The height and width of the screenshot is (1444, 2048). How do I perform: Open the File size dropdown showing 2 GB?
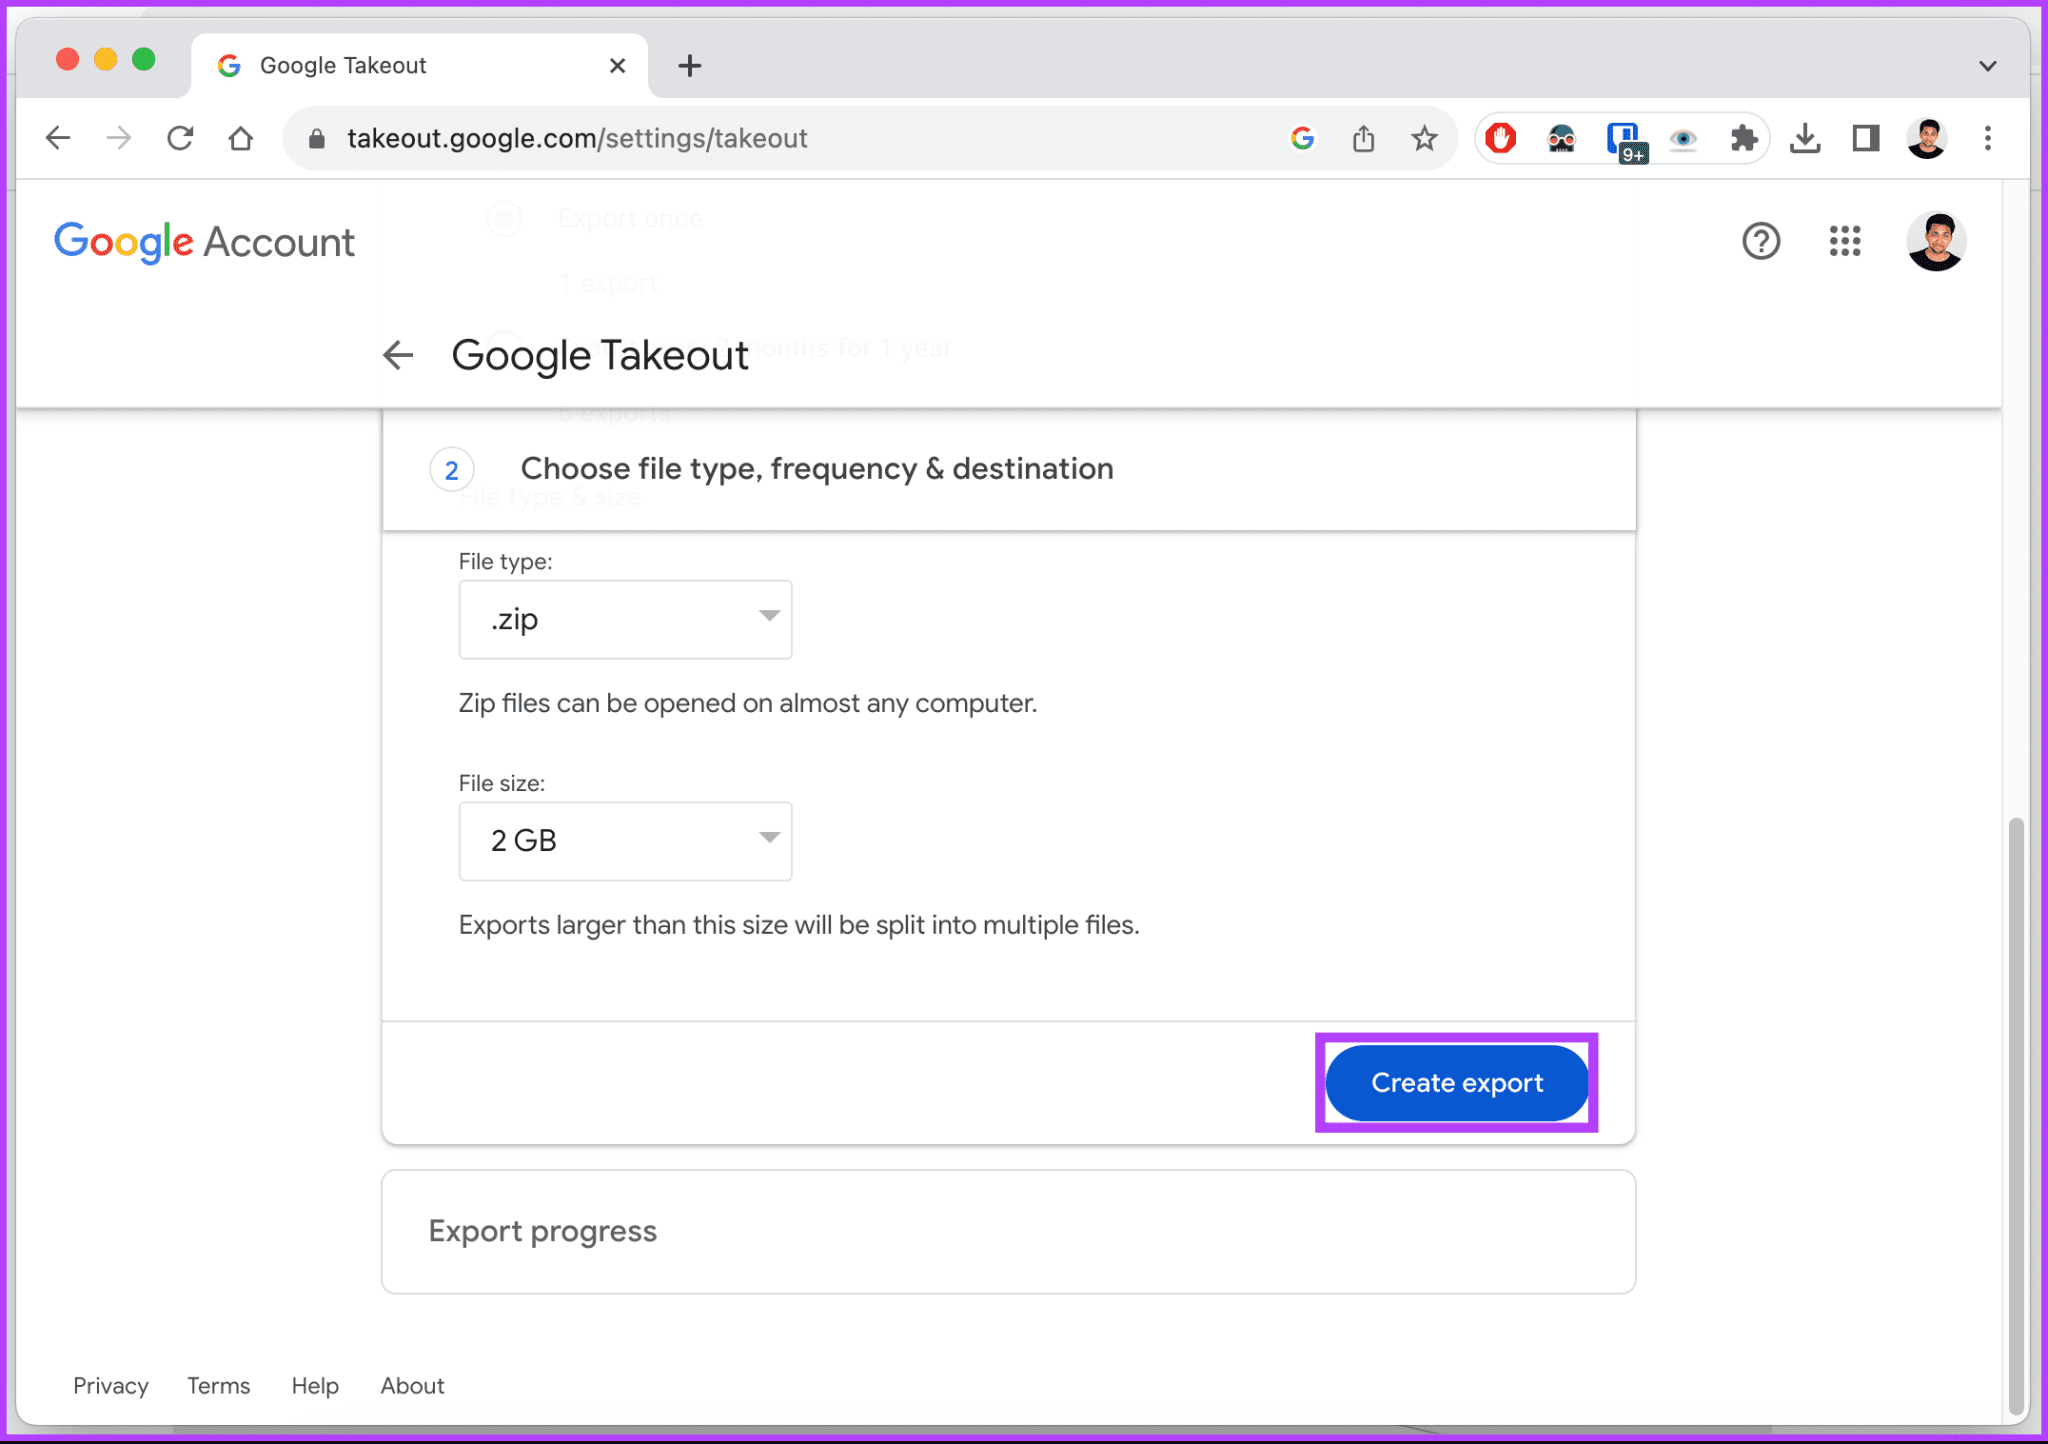point(625,841)
